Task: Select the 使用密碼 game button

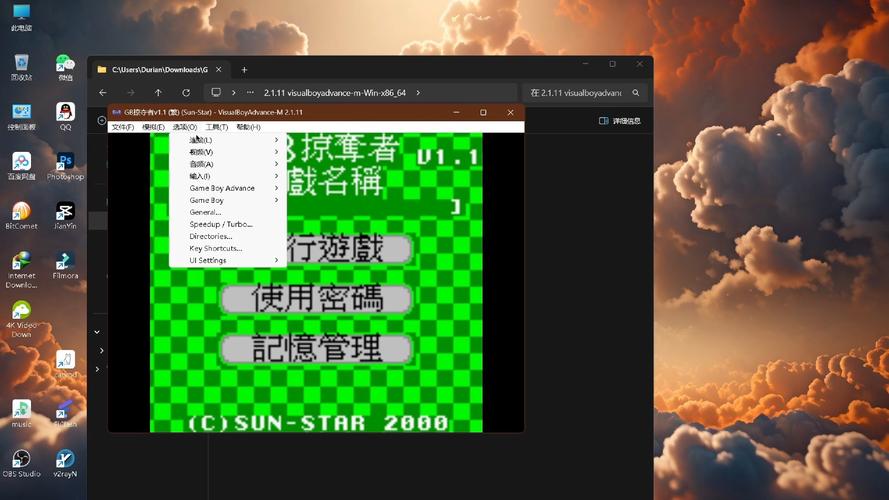Action: click(x=316, y=299)
